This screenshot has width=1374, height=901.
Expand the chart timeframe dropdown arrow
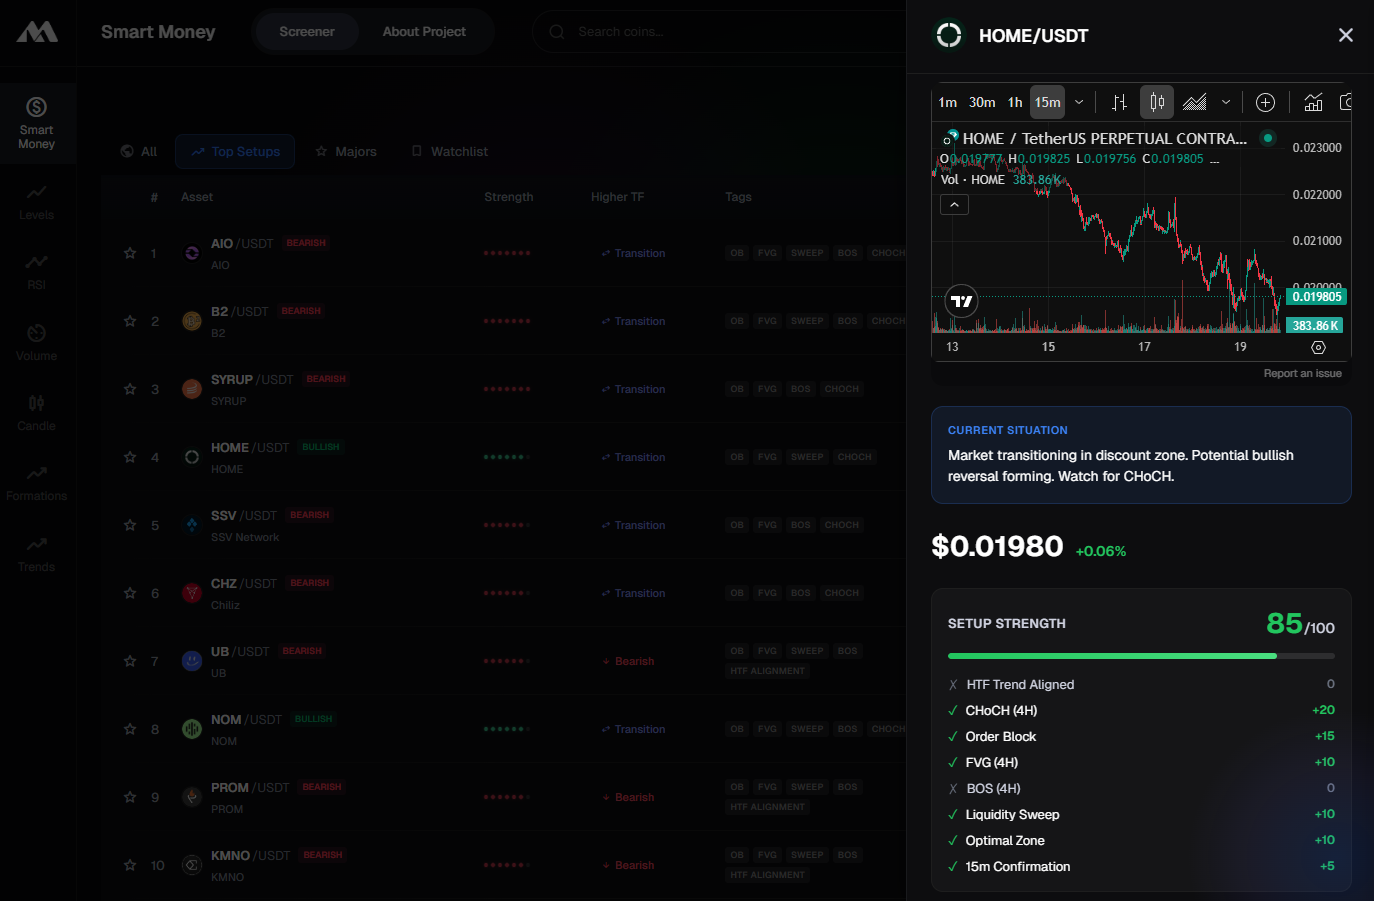point(1079,102)
